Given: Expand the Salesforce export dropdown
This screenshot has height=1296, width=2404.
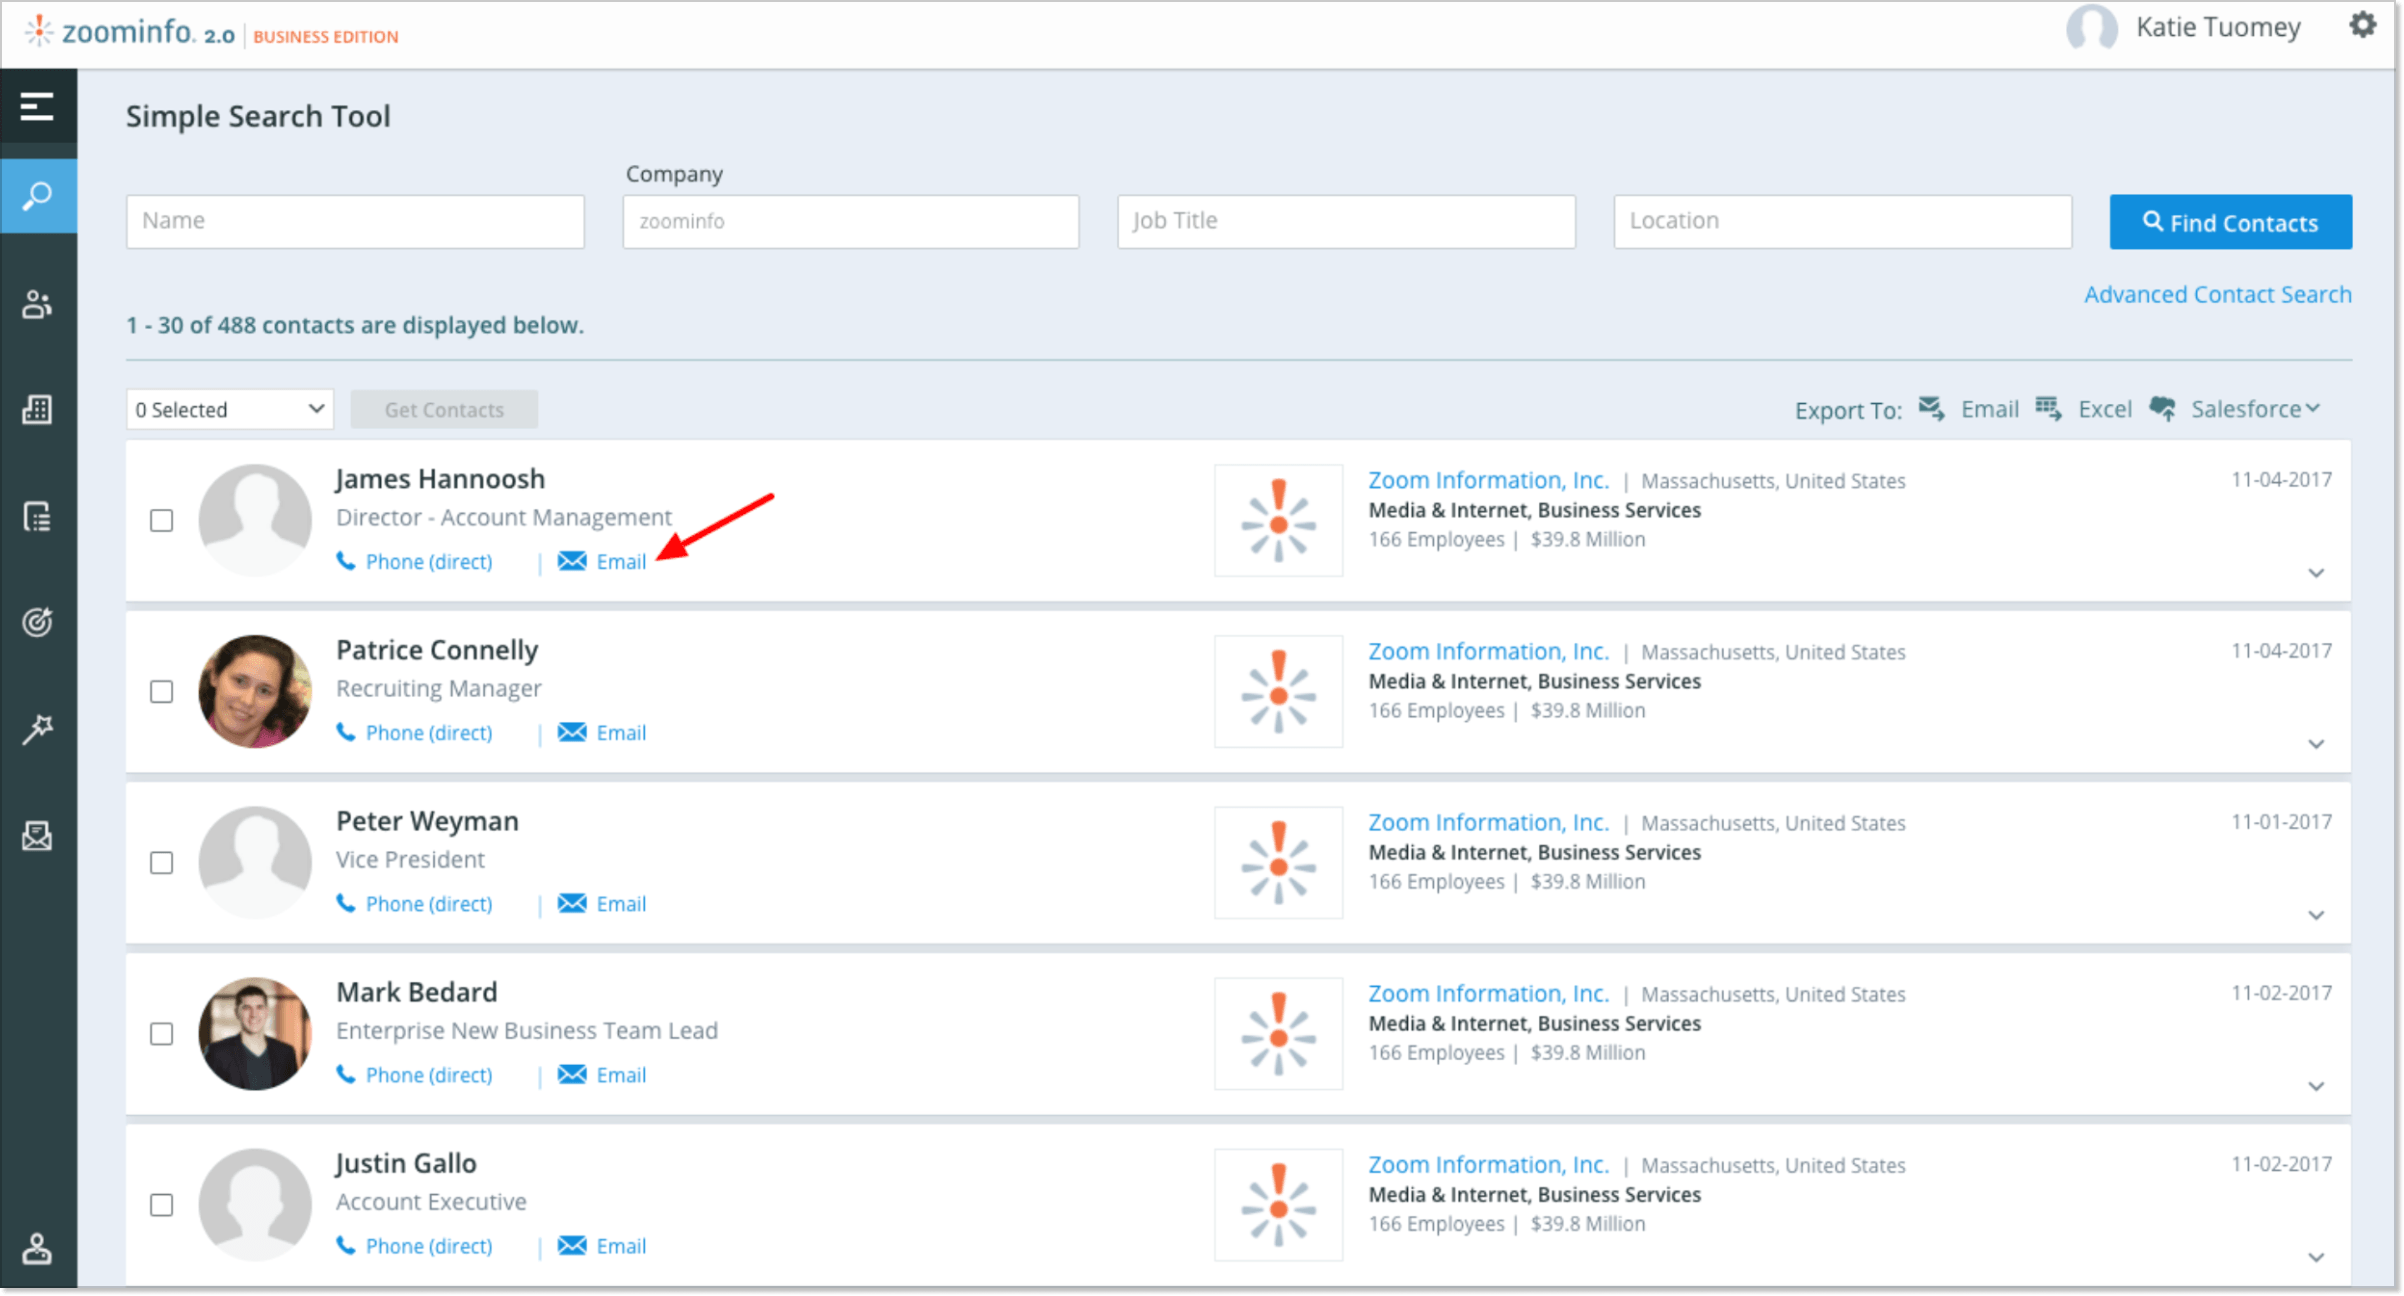Looking at the screenshot, I should [2254, 409].
